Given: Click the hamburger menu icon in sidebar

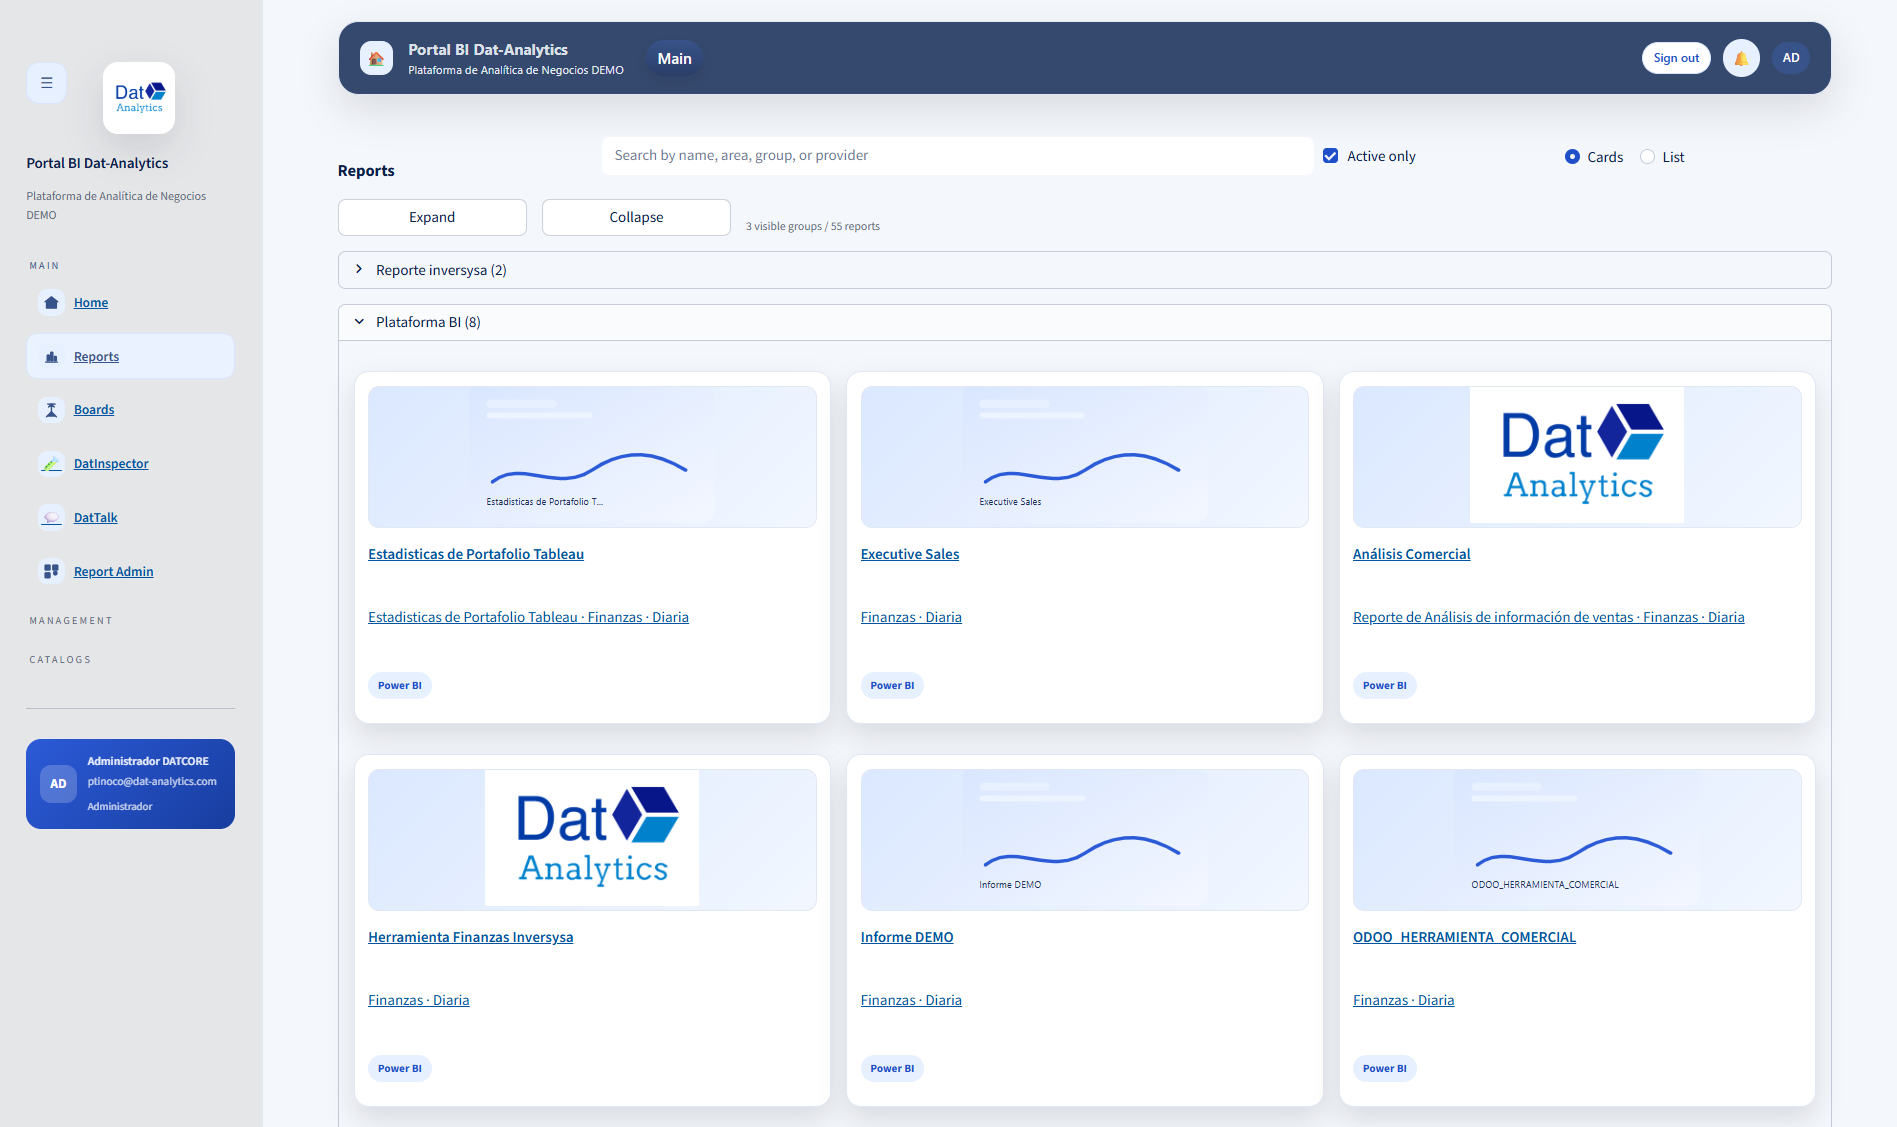Looking at the screenshot, I should (46, 83).
